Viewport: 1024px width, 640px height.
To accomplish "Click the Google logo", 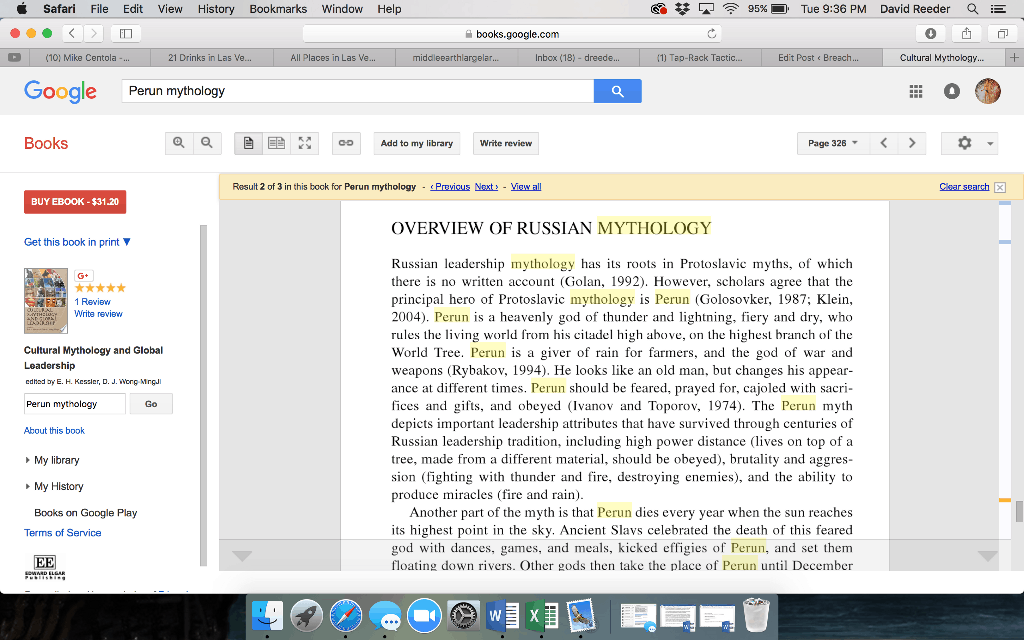I will pos(60,91).
